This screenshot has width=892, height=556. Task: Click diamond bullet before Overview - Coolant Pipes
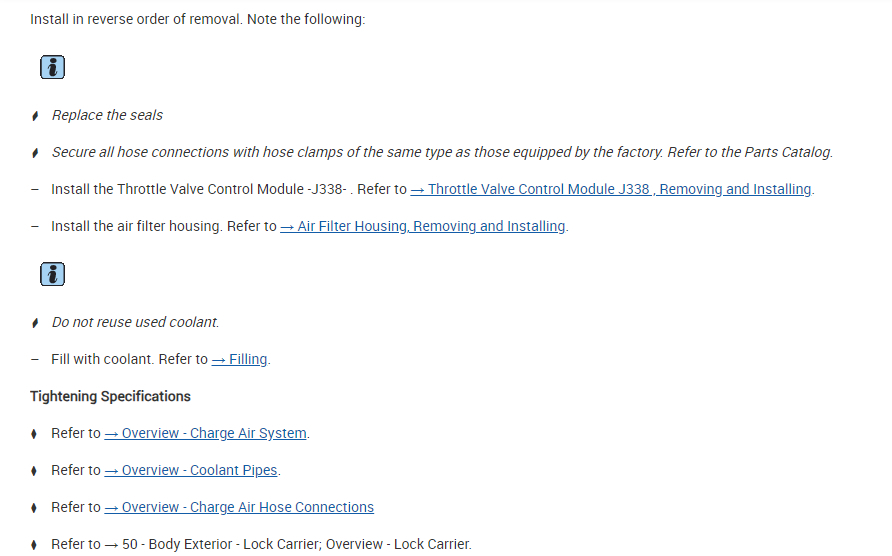click(35, 471)
